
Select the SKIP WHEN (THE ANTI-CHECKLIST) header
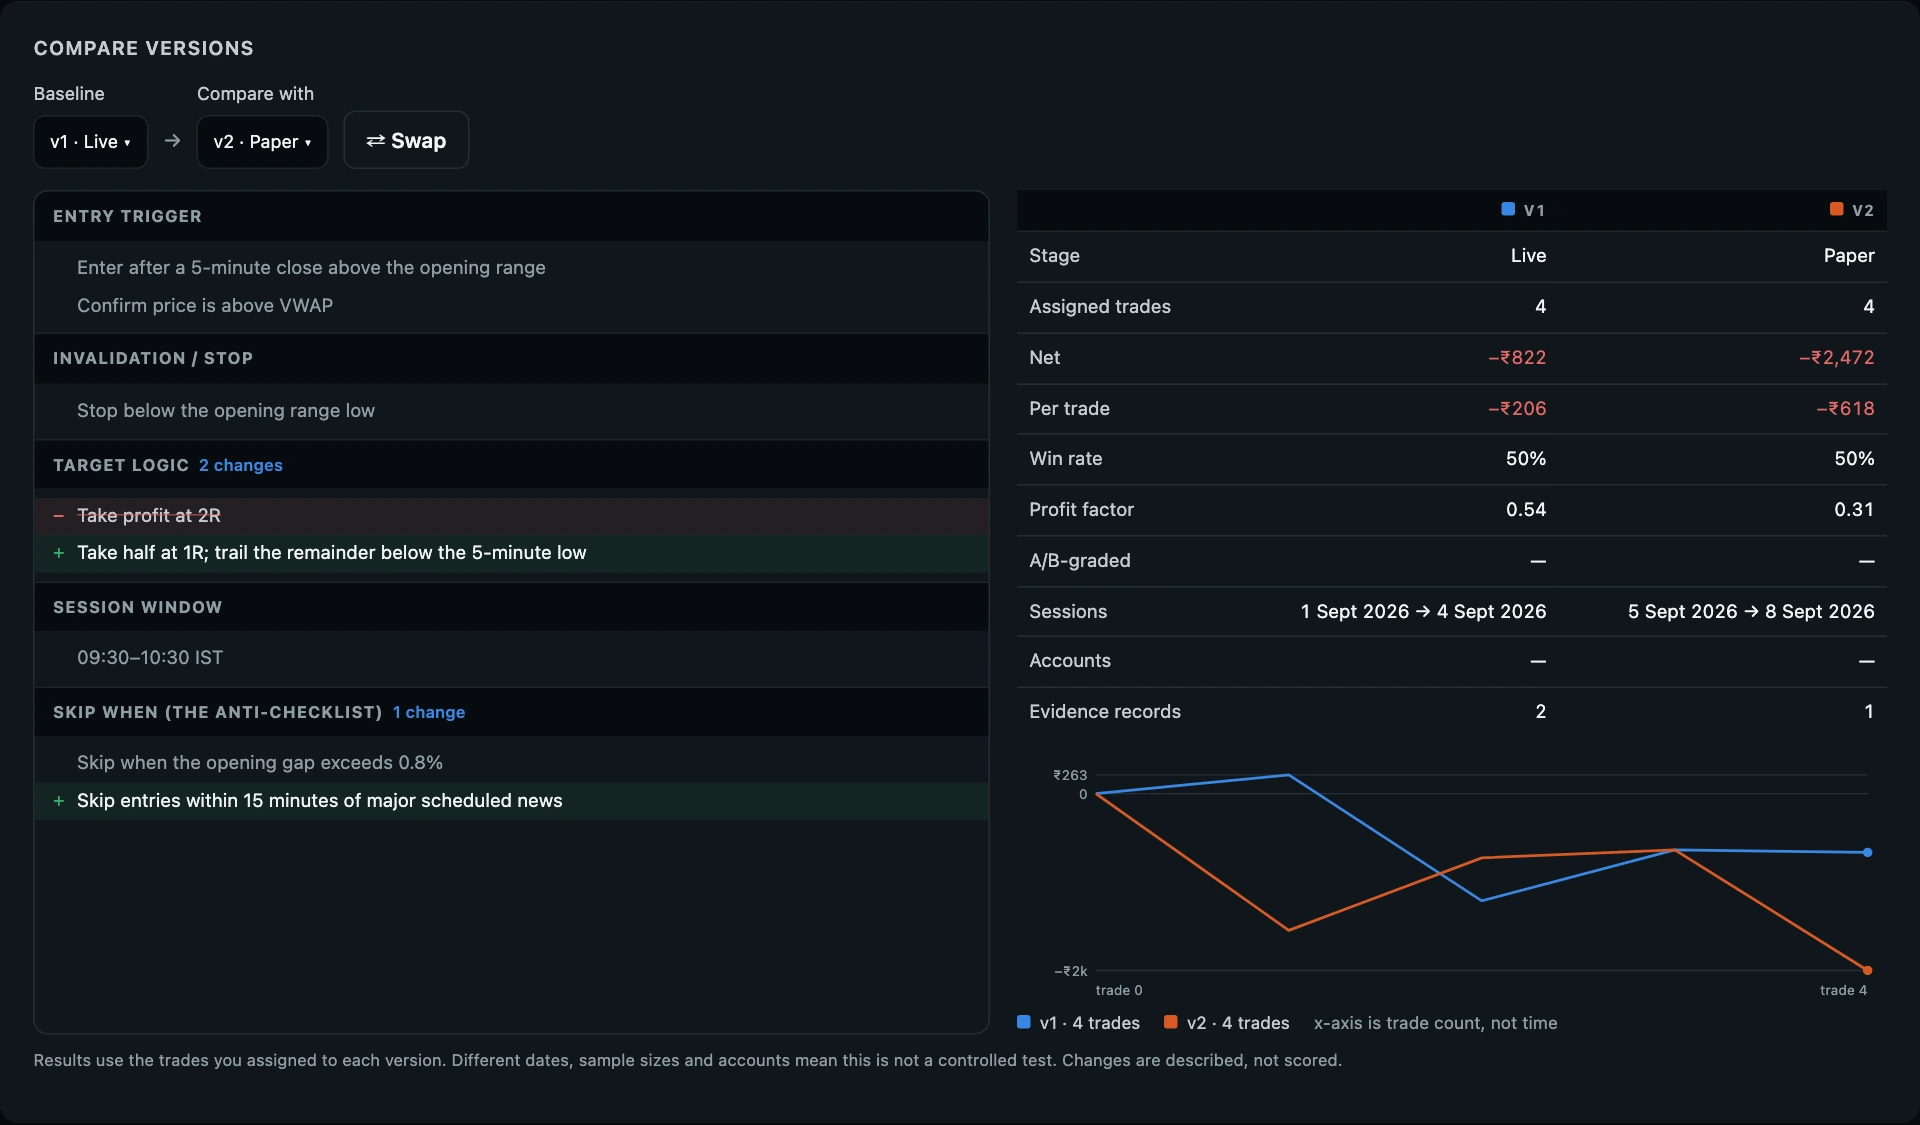(x=511, y=712)
